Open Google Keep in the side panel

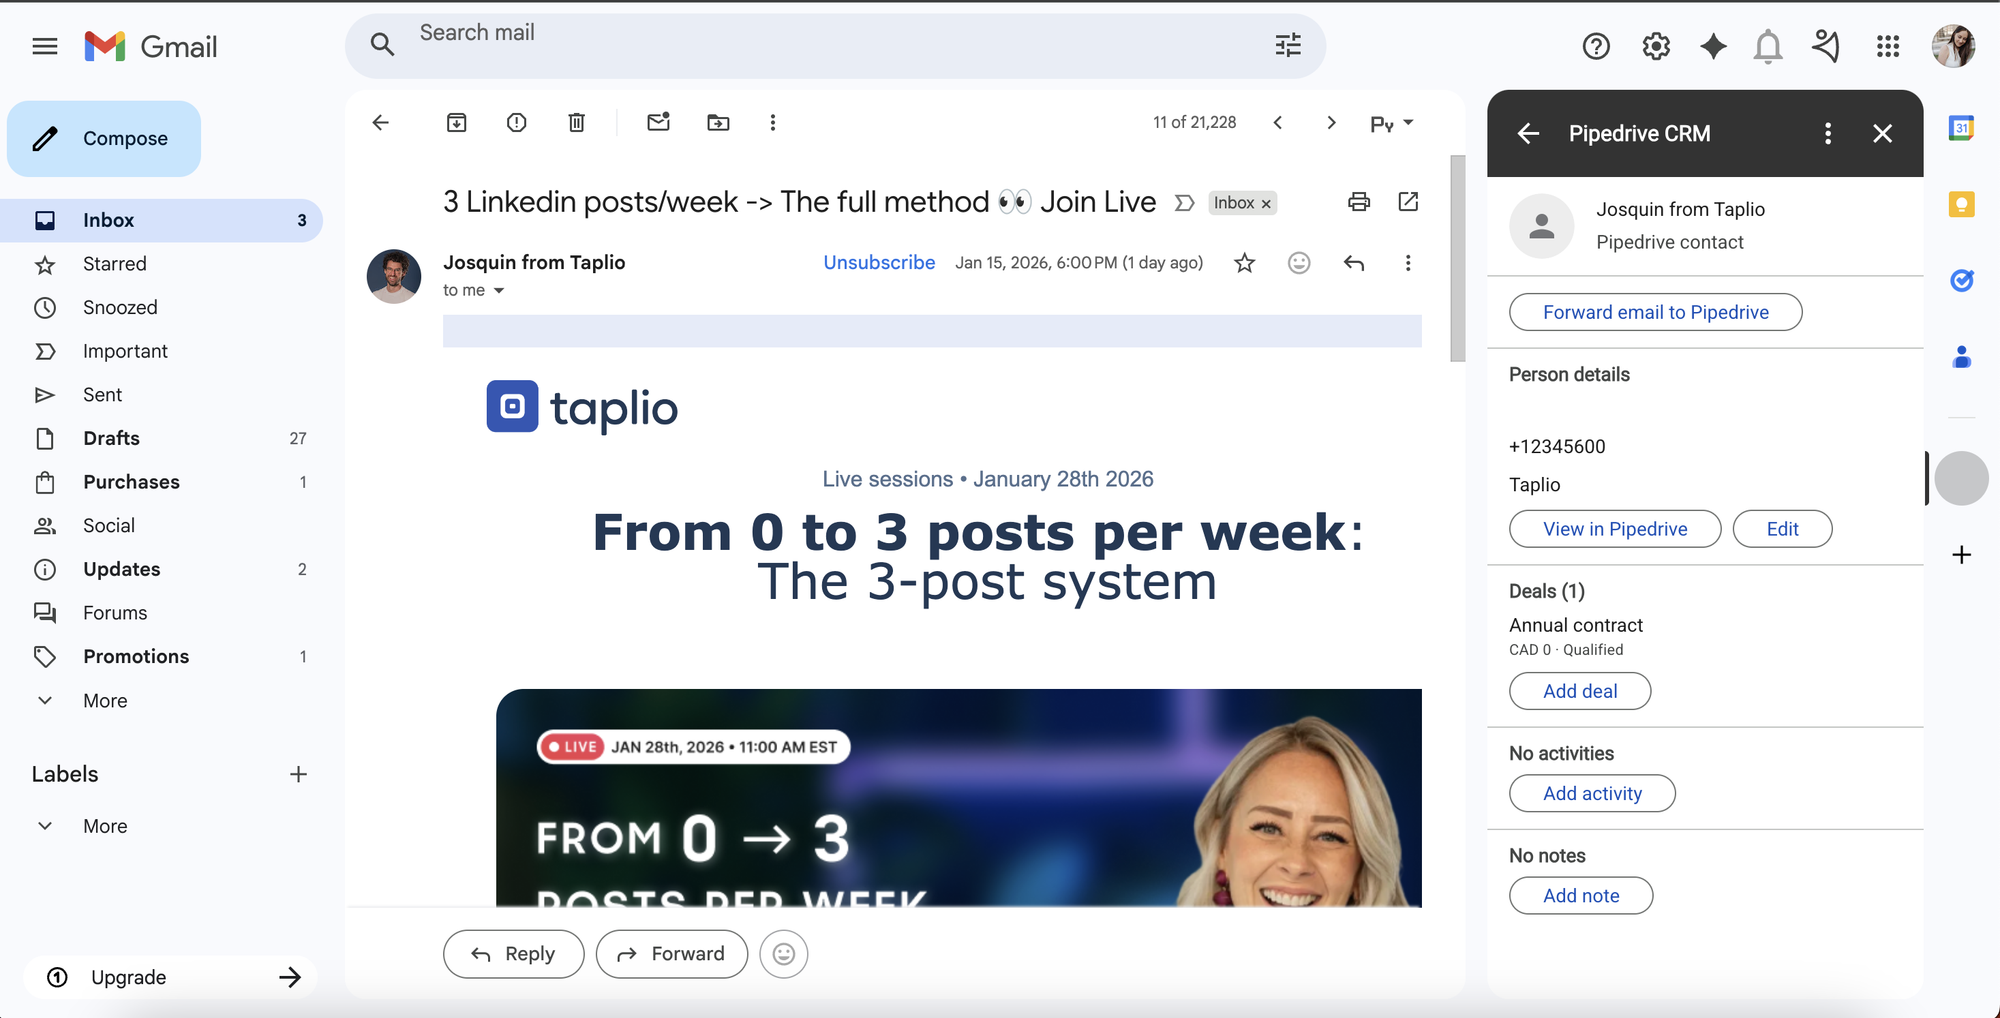click(x=1962, y=204)
